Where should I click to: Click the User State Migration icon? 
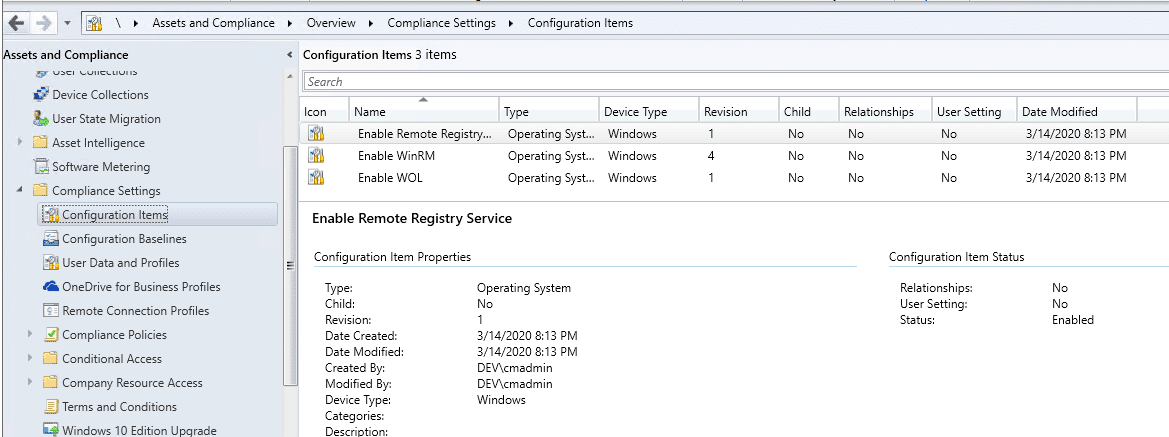pos(41,119)
